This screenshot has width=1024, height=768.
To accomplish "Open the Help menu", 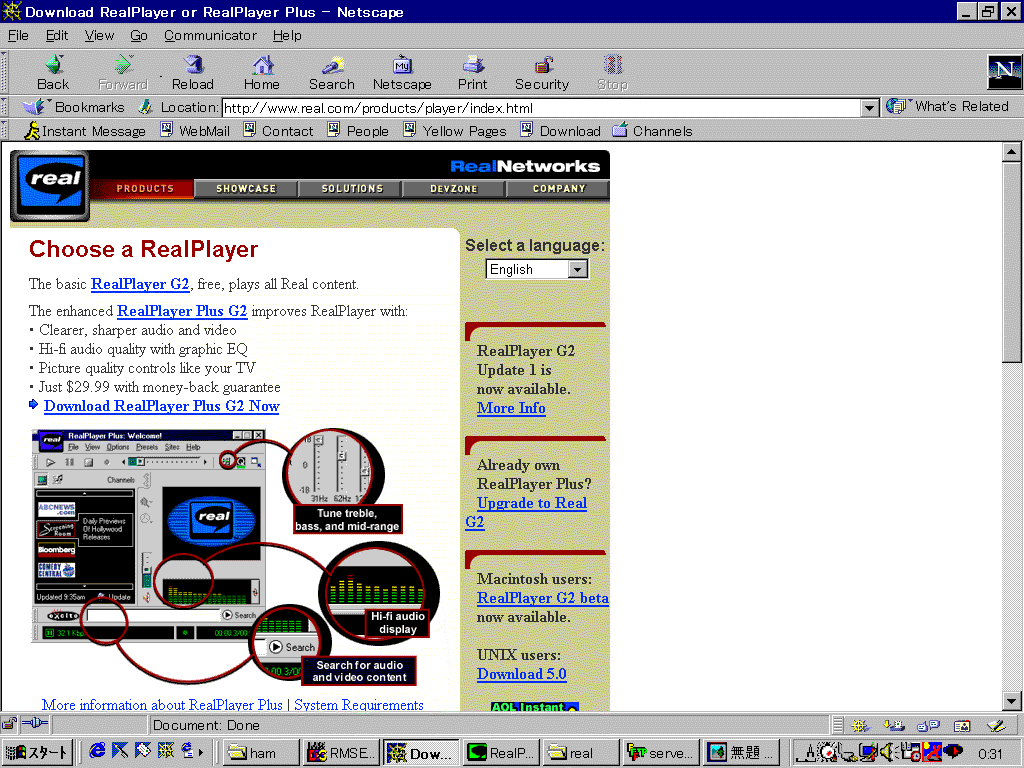I will (x=287, y=35).
